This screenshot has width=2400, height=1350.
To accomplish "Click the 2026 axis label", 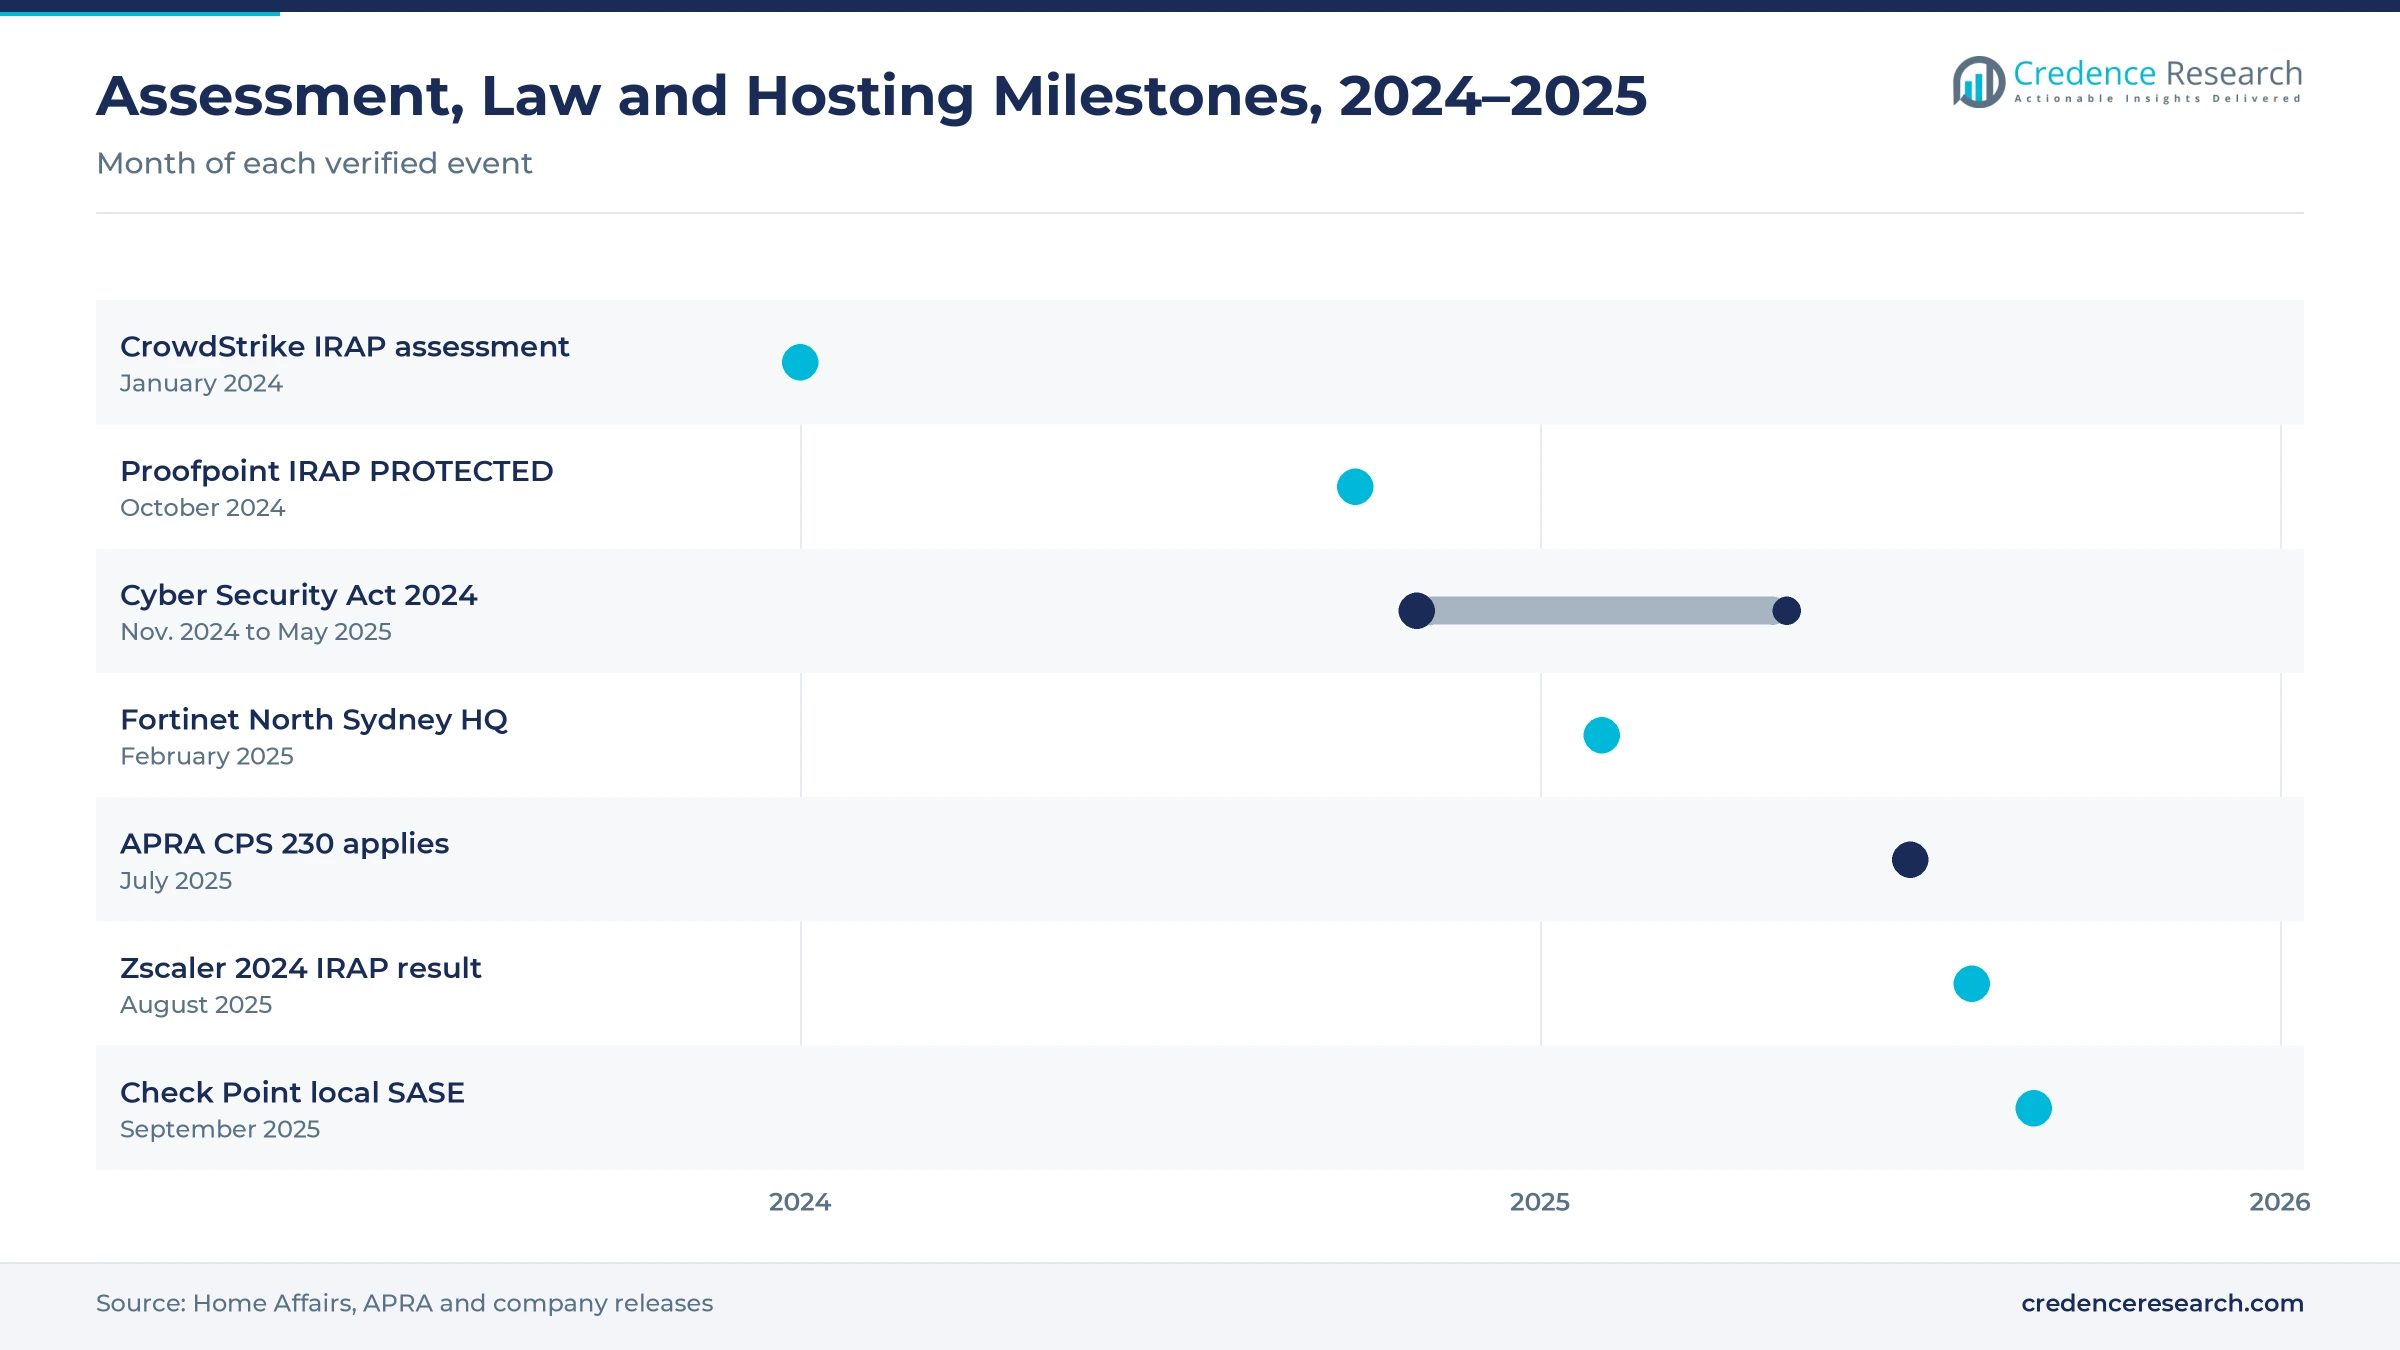I will [x=2280, y=1202].
